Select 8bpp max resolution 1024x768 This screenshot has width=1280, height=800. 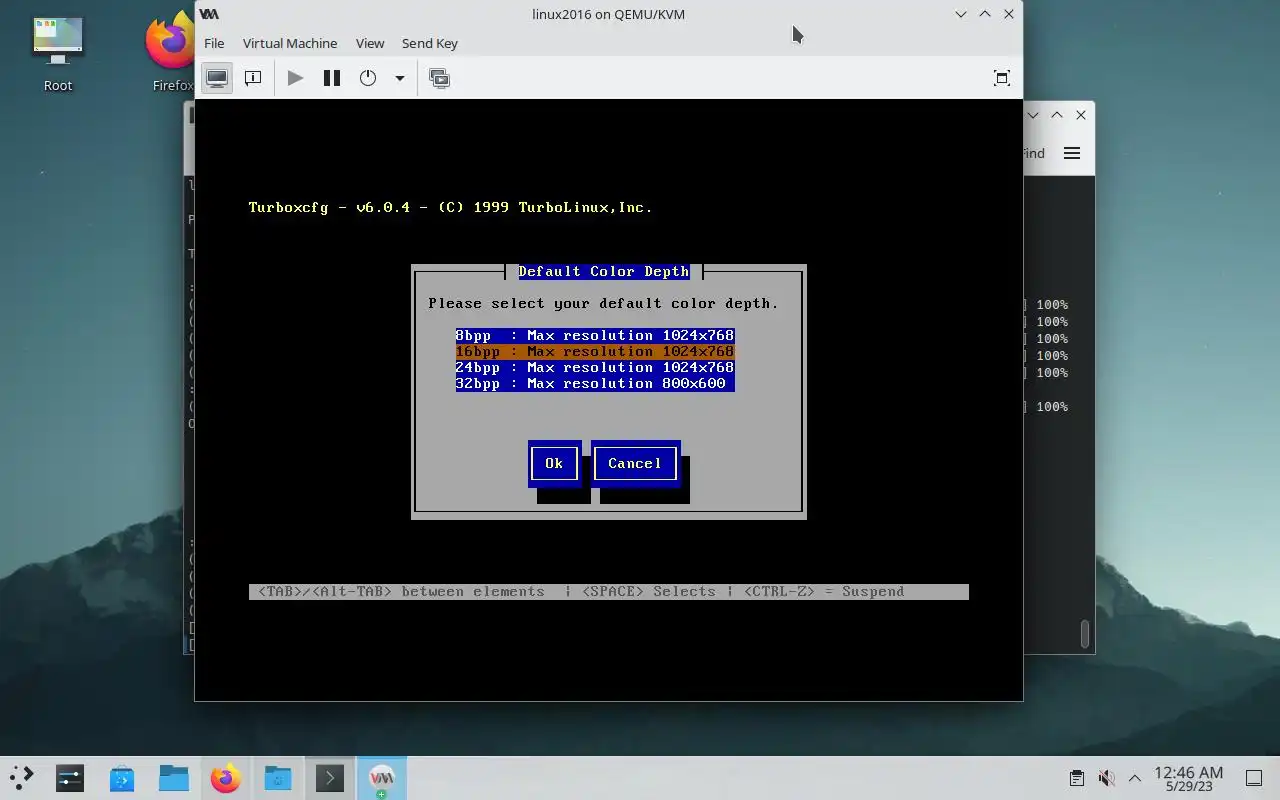click(x=595, y=335)
